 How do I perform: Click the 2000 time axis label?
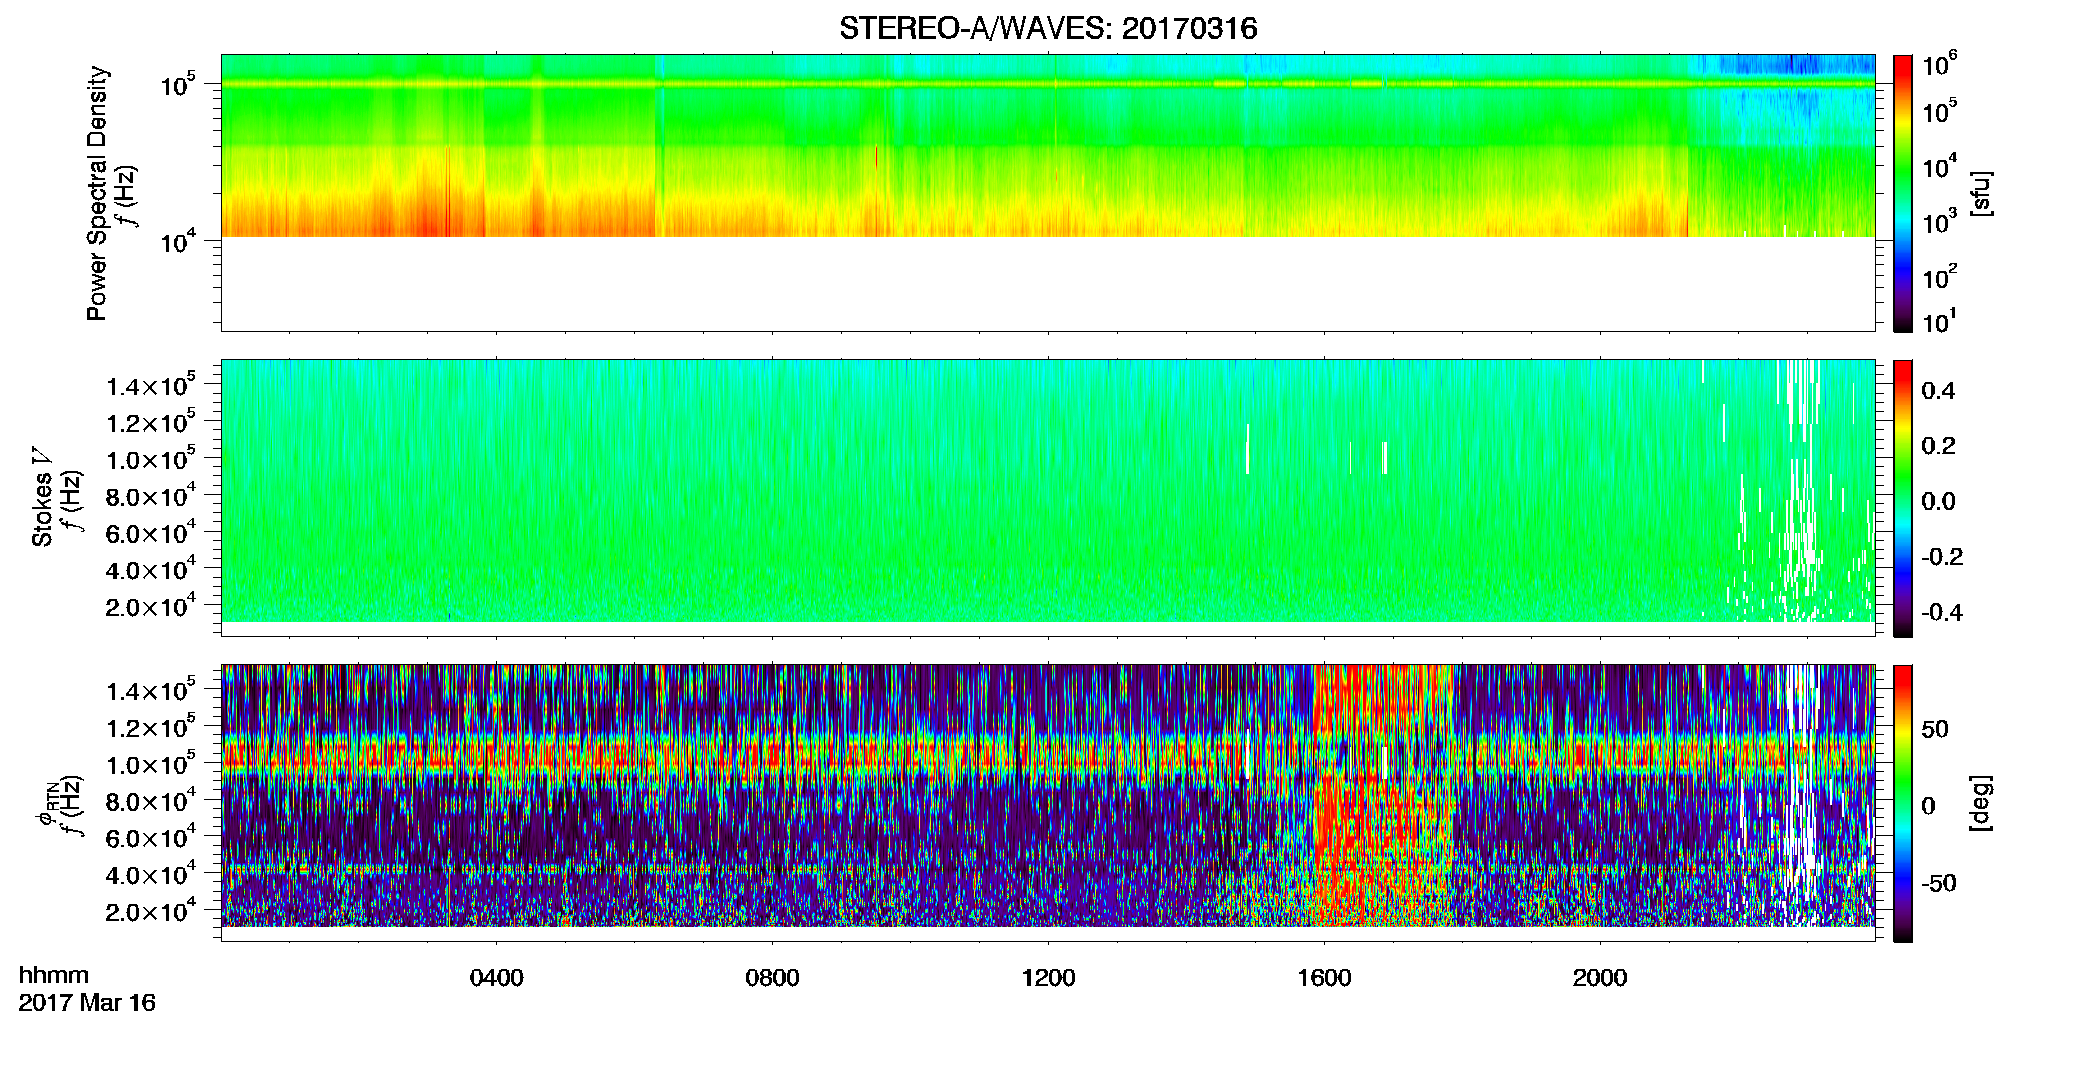(x=1600, y=978)
